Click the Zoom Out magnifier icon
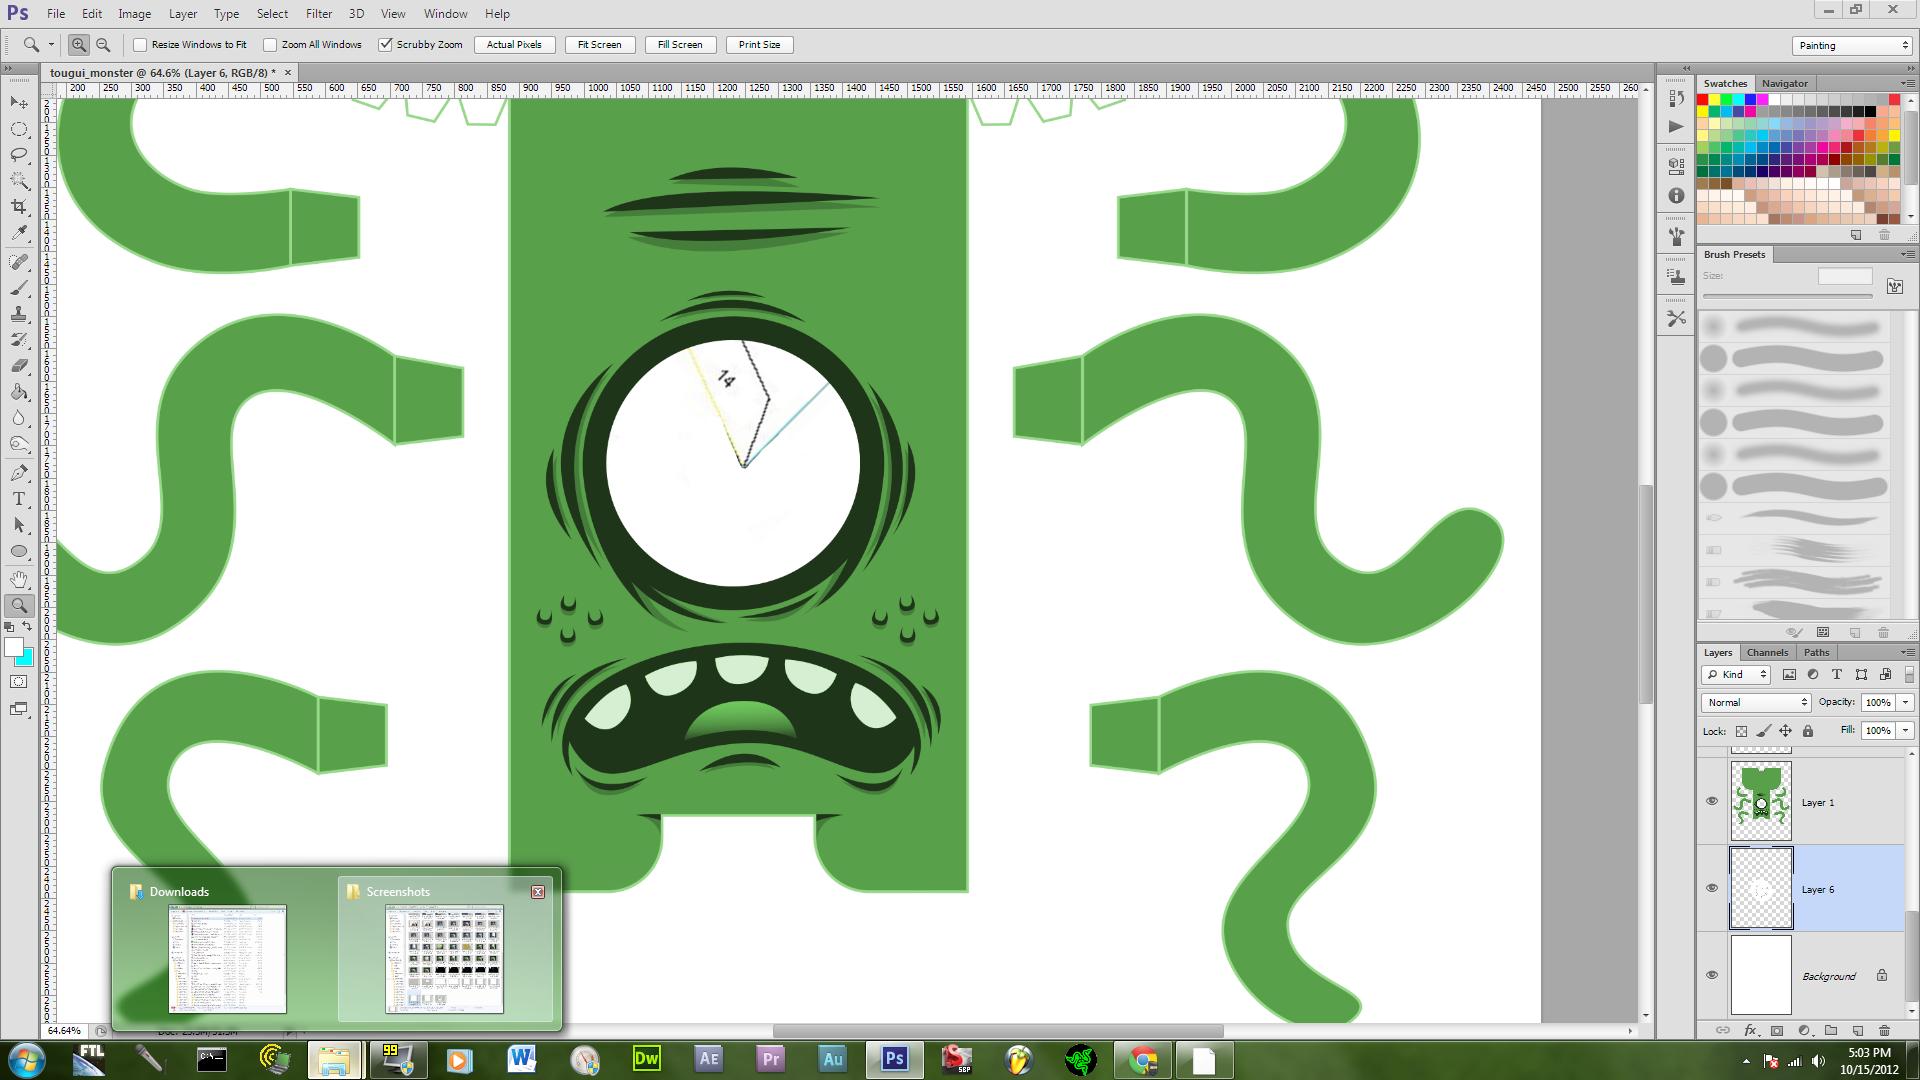 (103, 45)
